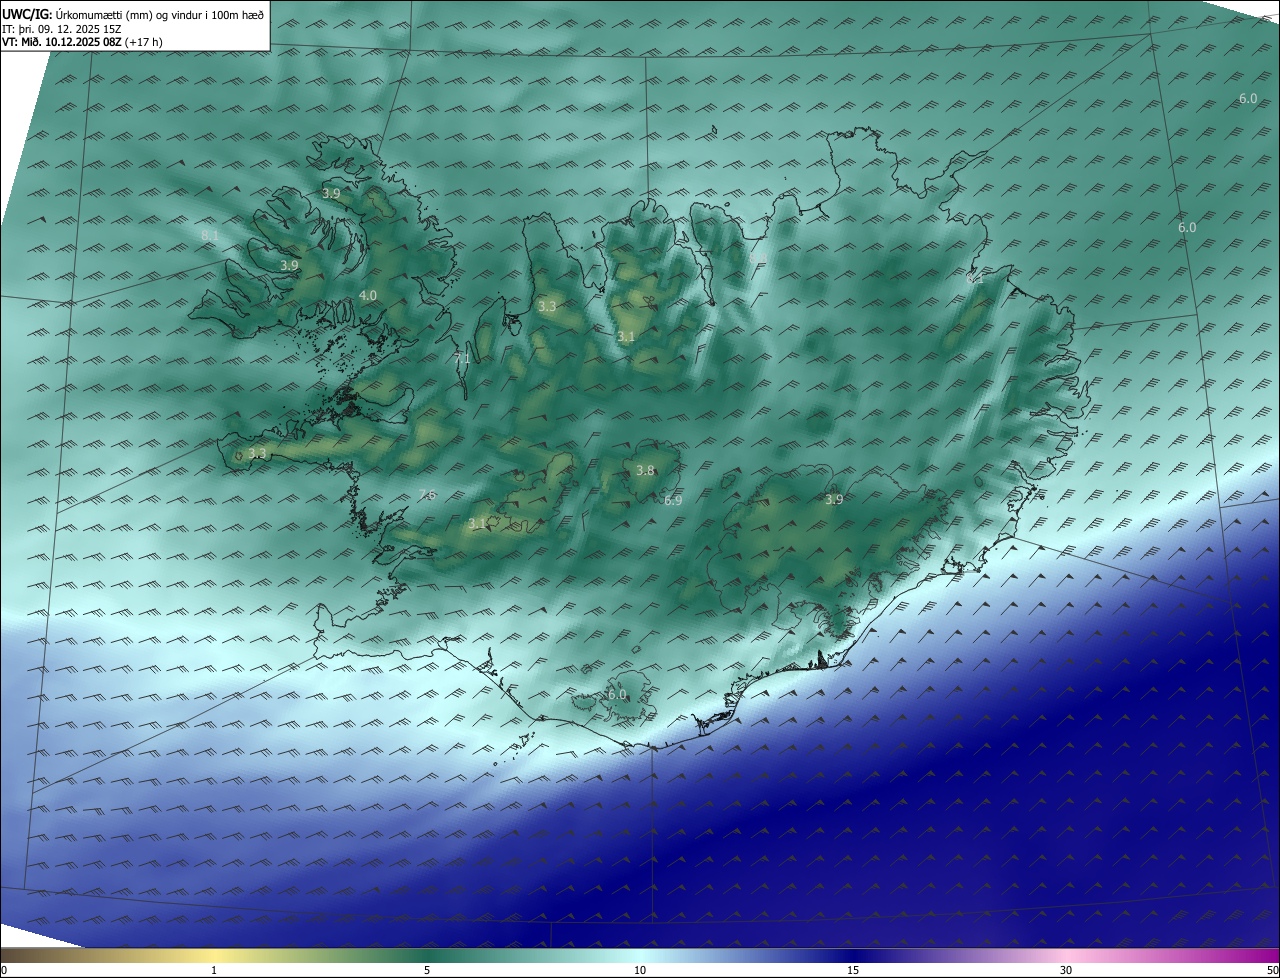Click the '1' tick on the color scale

214,970
